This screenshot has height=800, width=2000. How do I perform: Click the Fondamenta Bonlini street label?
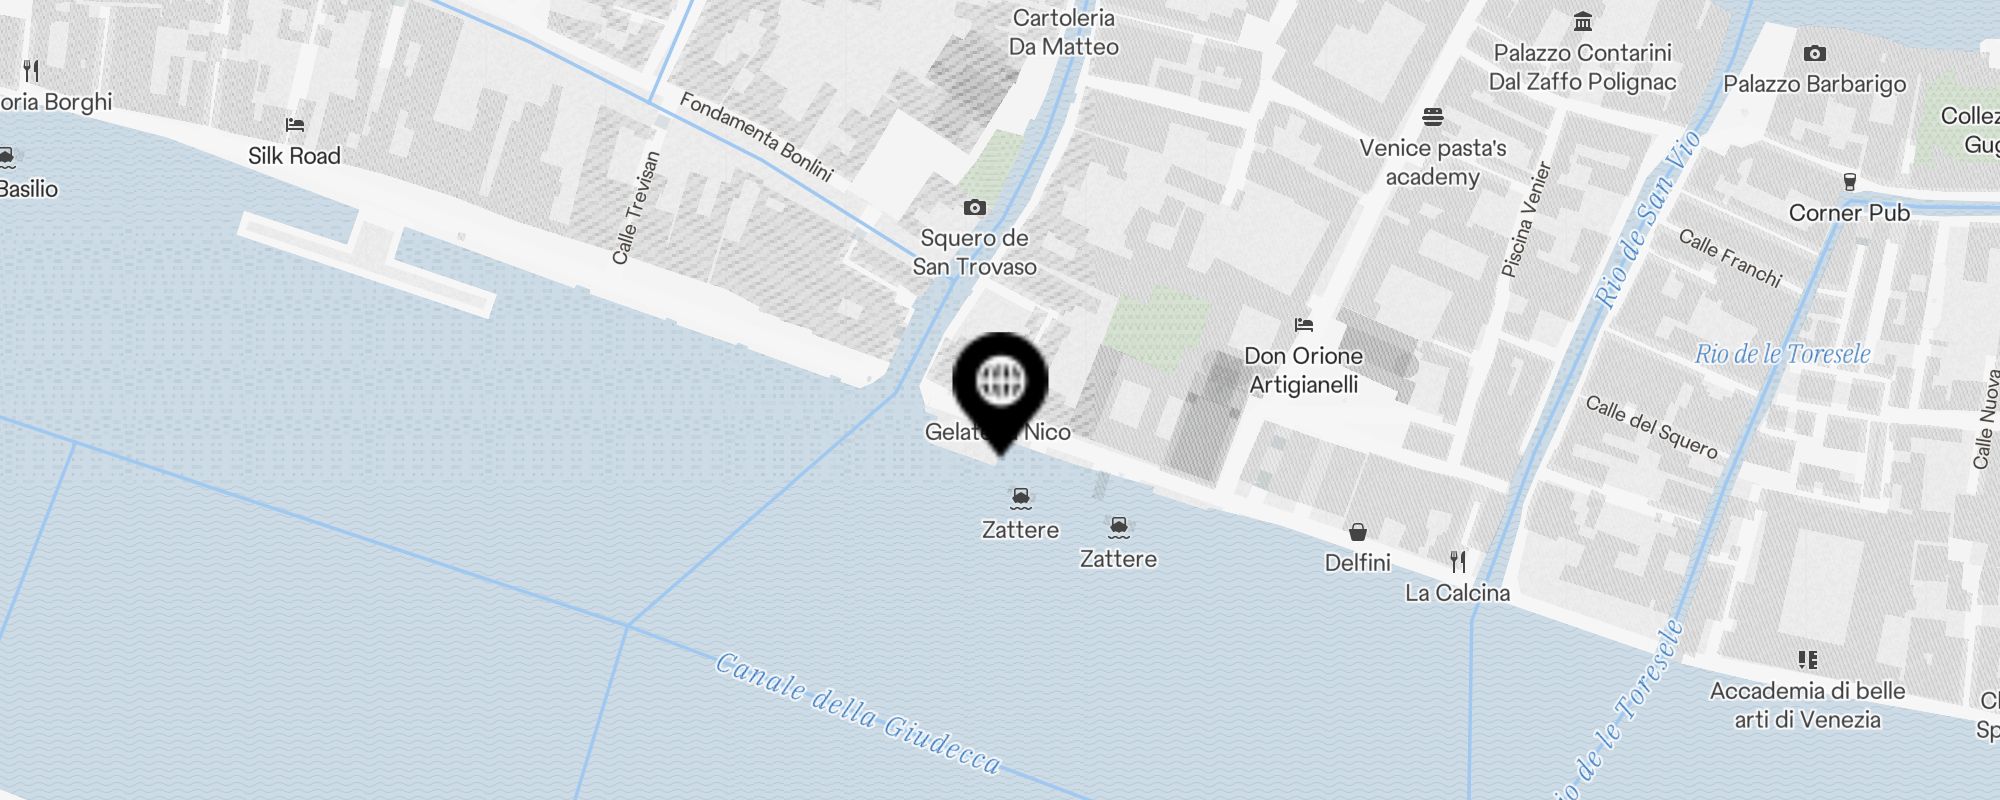coord(756,136)
